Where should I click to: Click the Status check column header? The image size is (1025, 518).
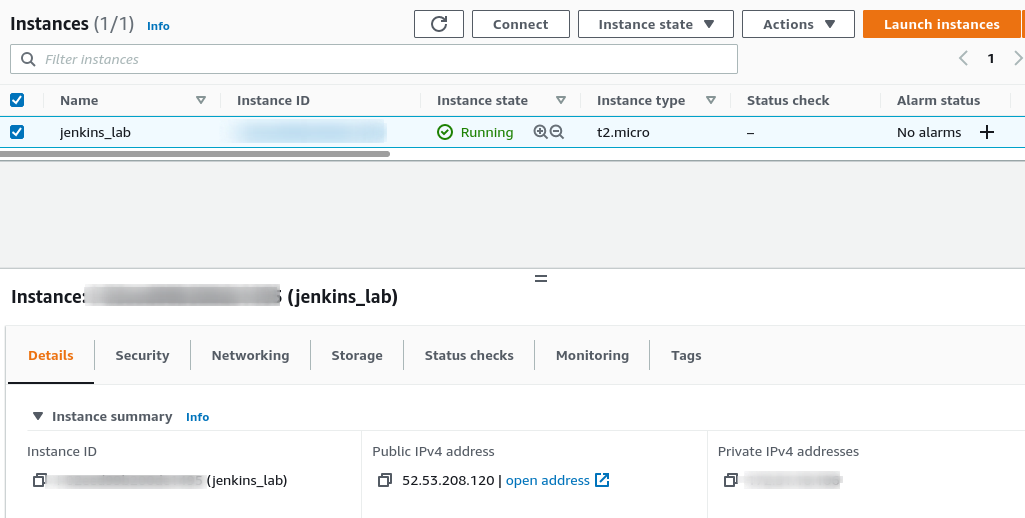788,100
